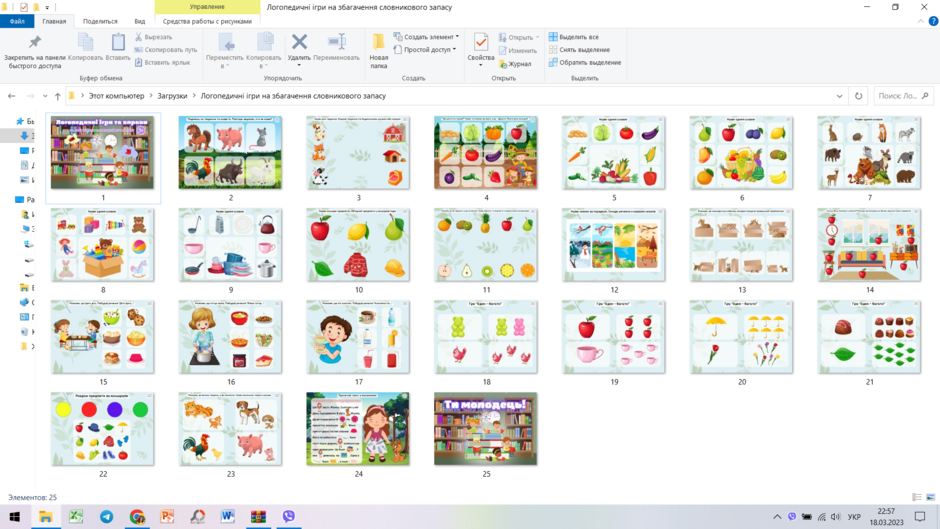Open the Журнал (History) command

pyautogui.click(x=515, y=64)
